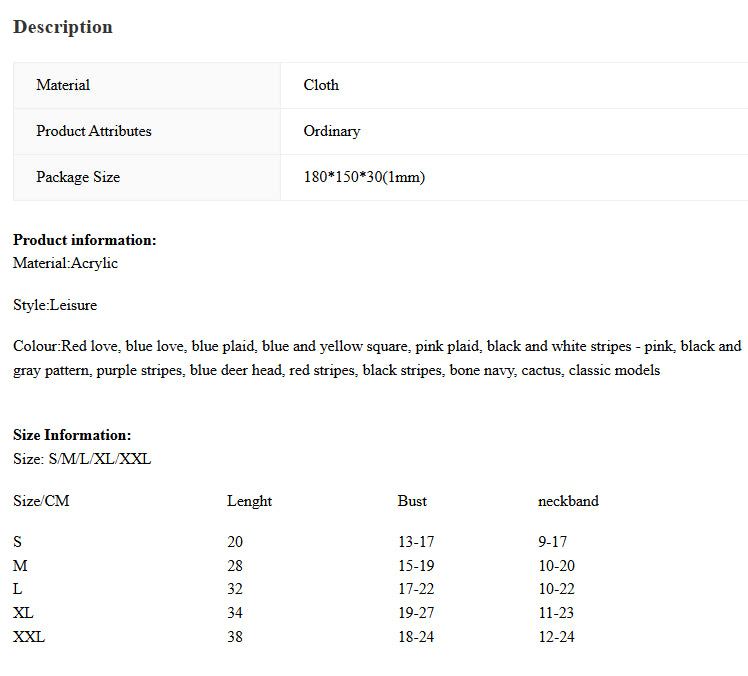Click the Cloth value cell
Viewport: 748px width, 676px height.
[321, 85]
